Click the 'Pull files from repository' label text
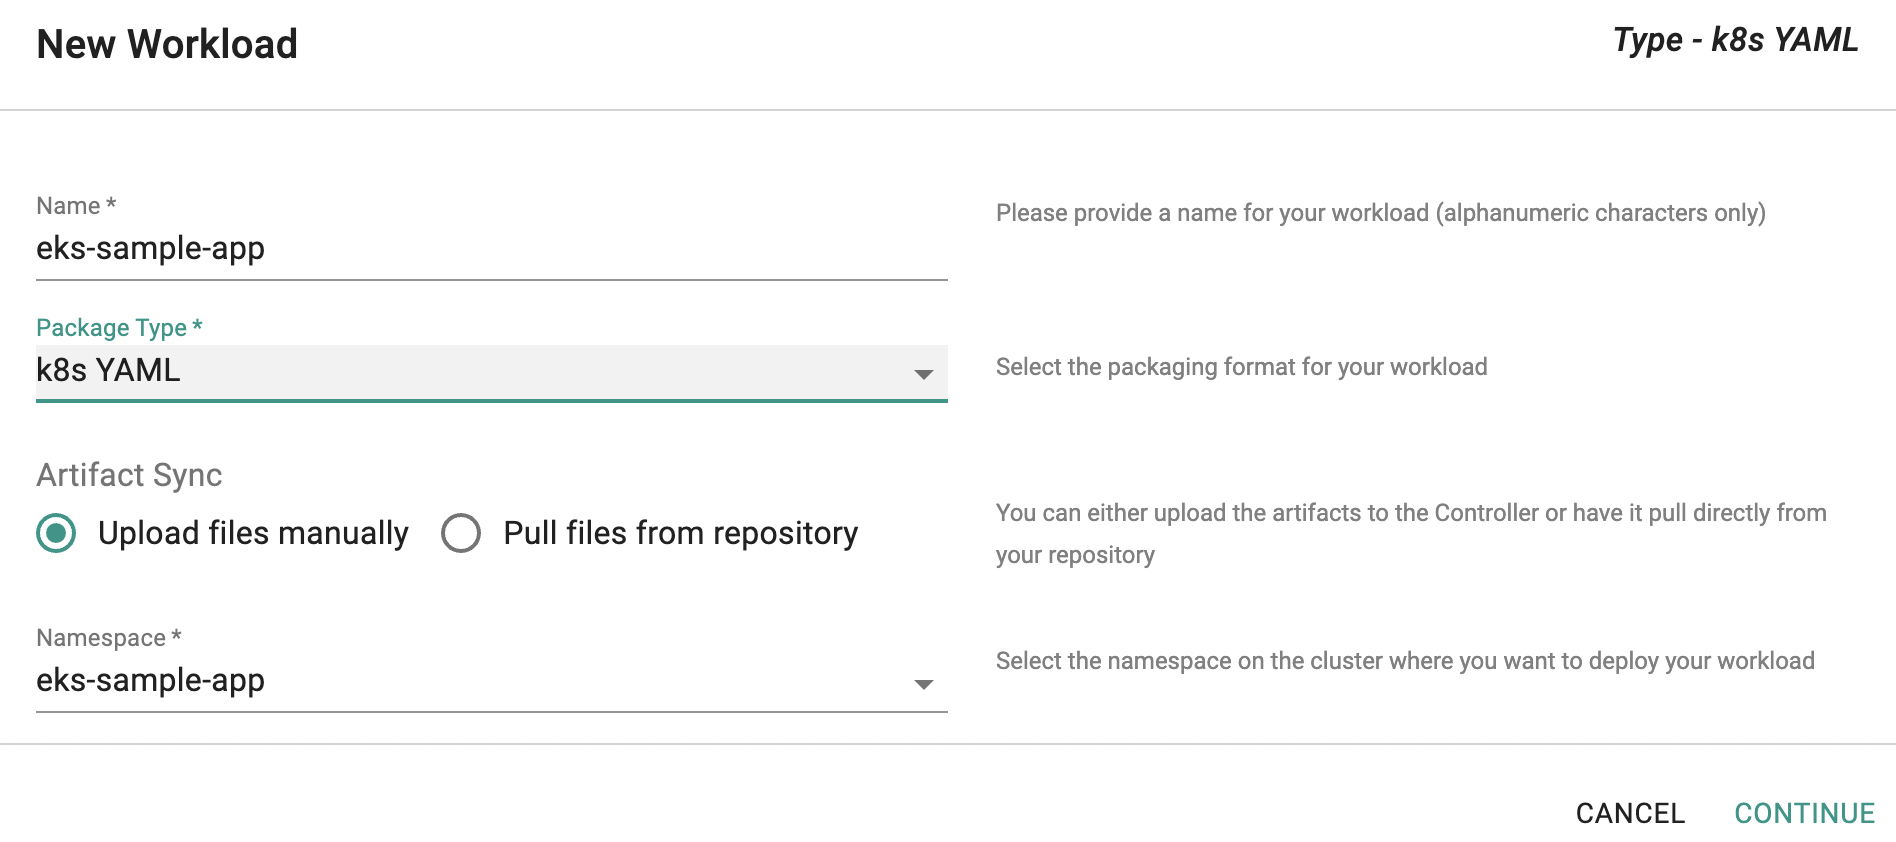This screenshot has width=1896, height=842. coord(681,533)
